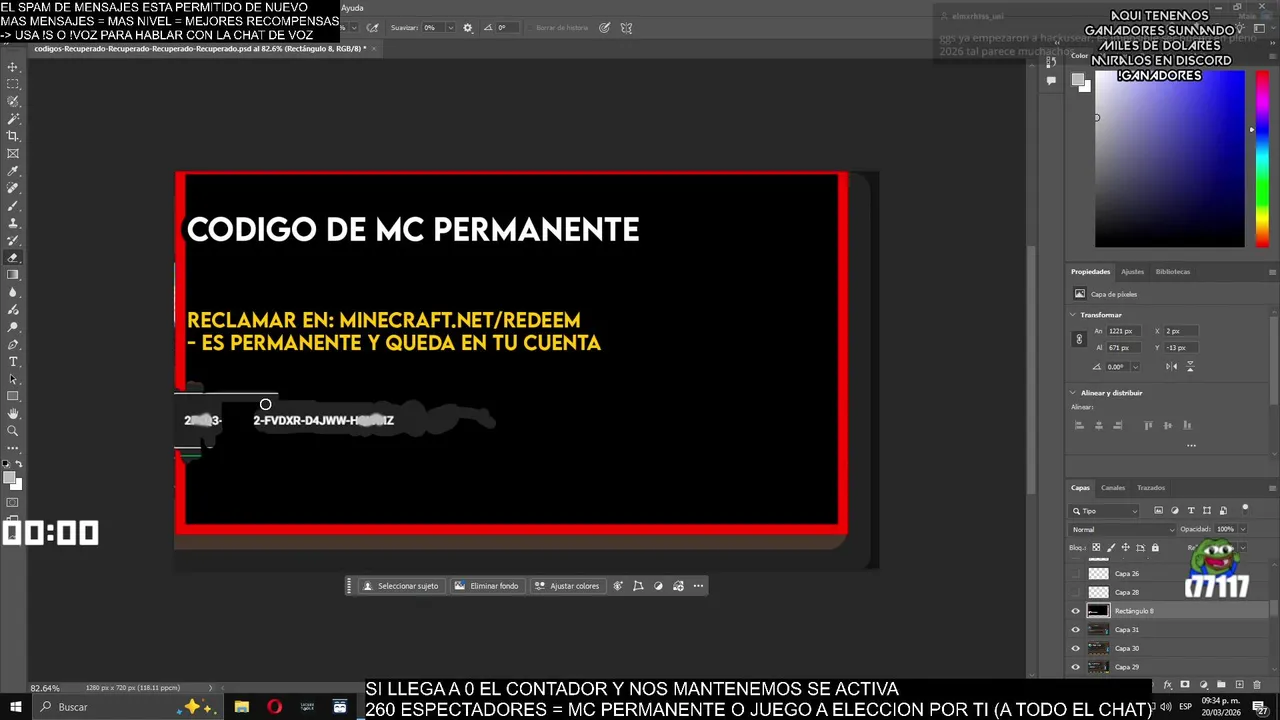Screen dimensions: 1280x720
Task: Select the Eyedropper tool
Action: click(13, 171)
